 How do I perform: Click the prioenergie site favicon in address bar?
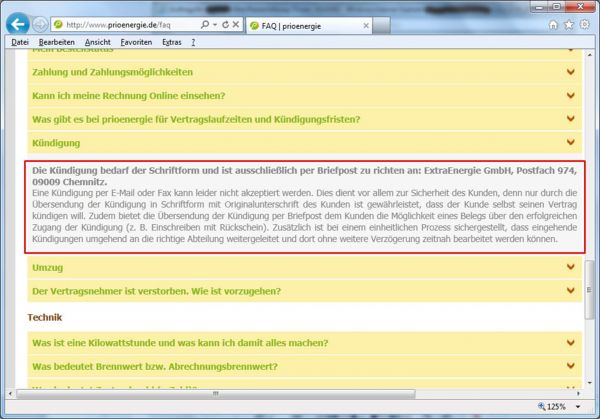point(58,24)
